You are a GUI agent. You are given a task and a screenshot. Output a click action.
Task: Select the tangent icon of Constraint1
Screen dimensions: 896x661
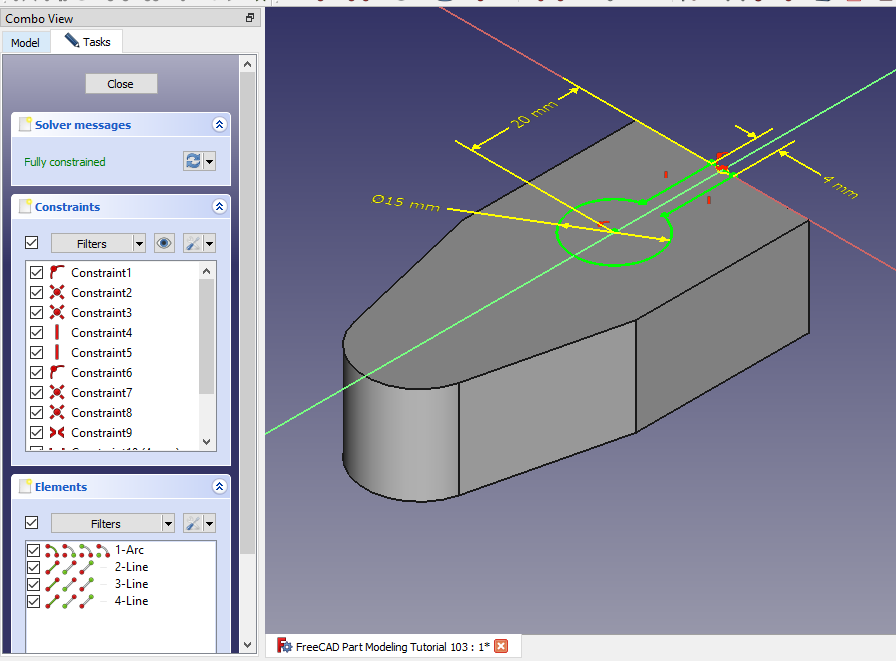click(x=57, y=273)
